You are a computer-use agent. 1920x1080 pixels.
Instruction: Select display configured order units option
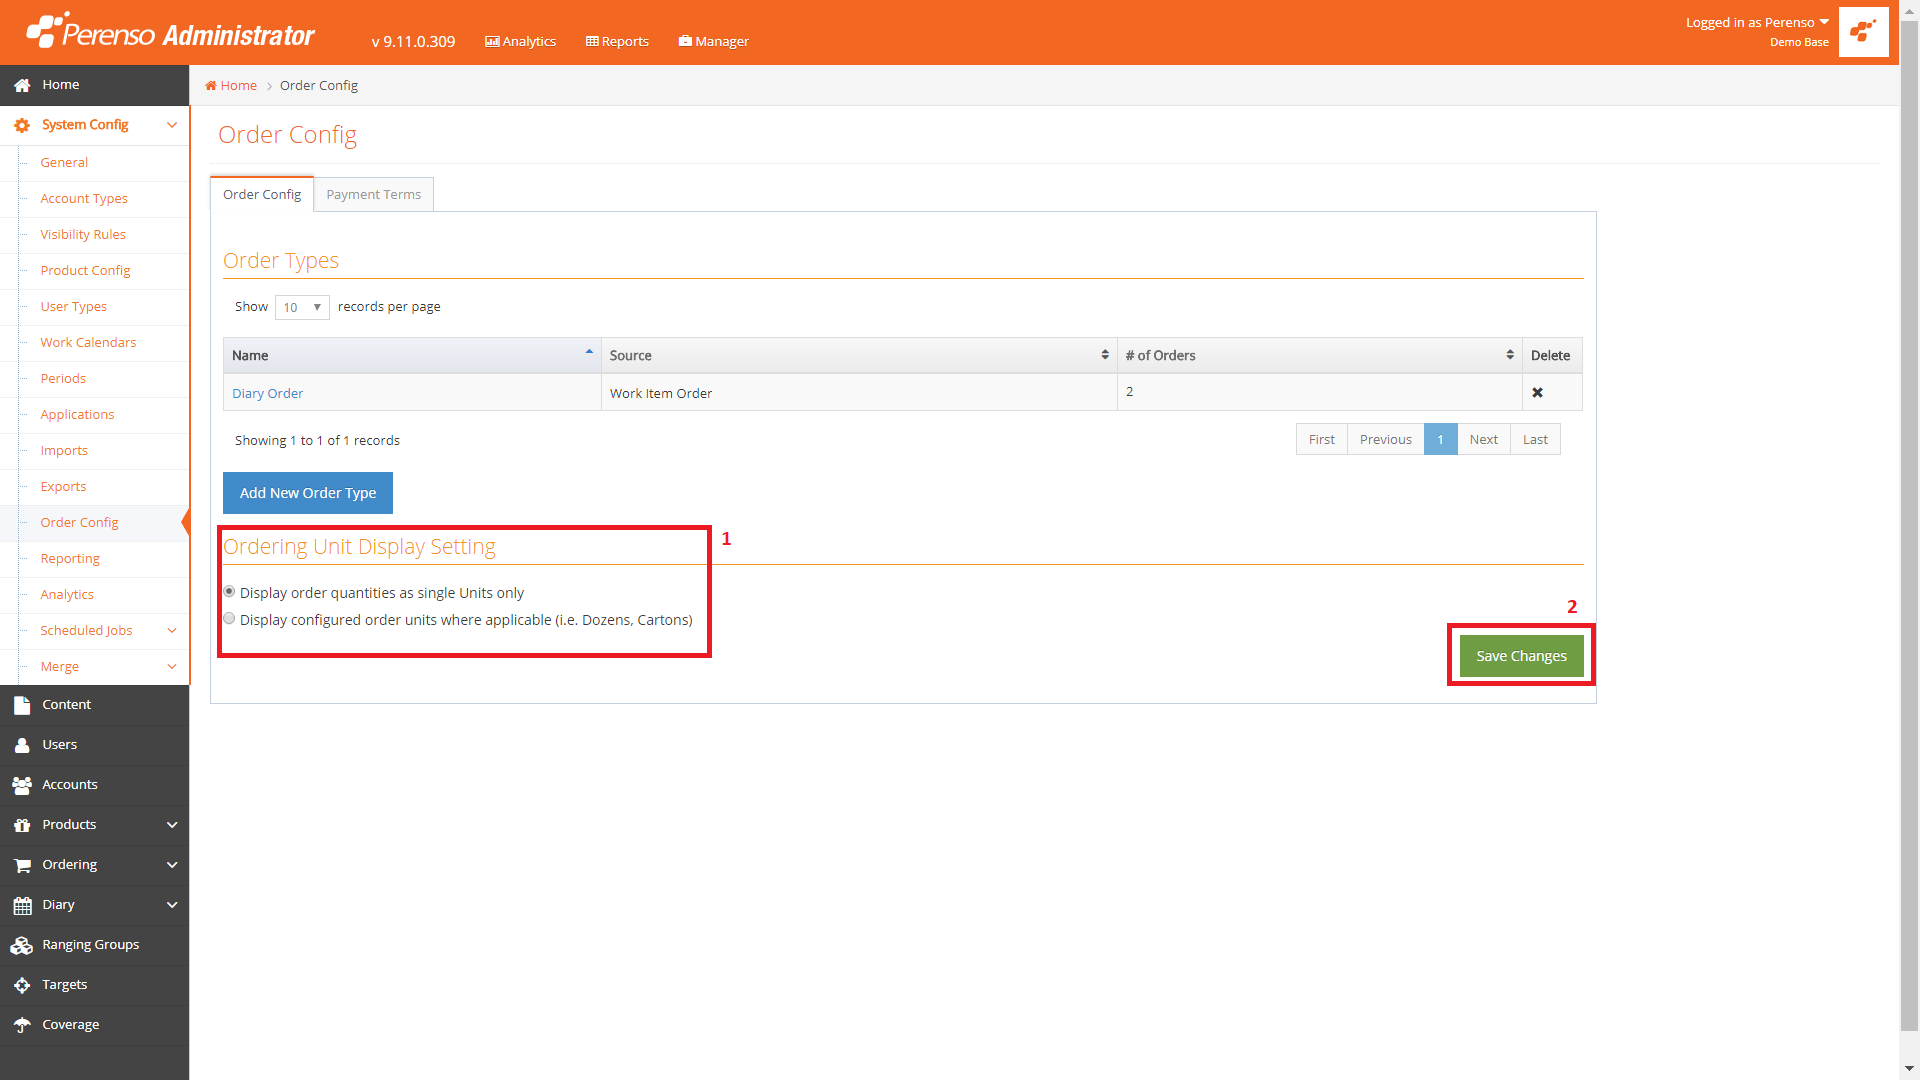(229, 619)
